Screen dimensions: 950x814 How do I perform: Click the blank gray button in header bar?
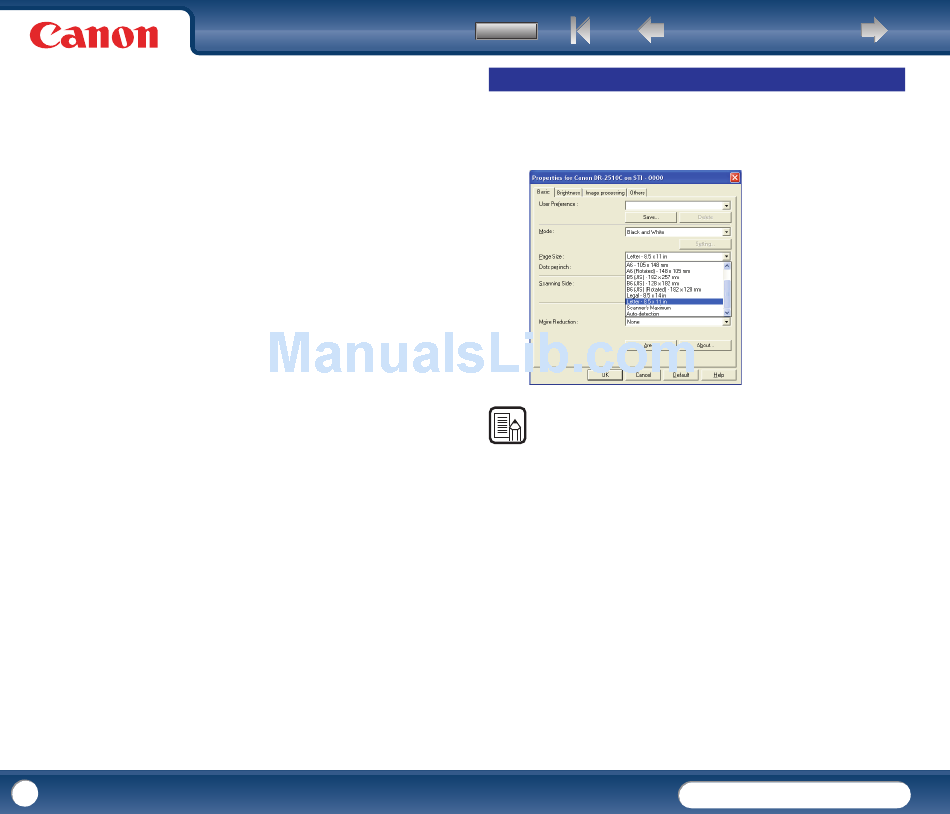507,31
